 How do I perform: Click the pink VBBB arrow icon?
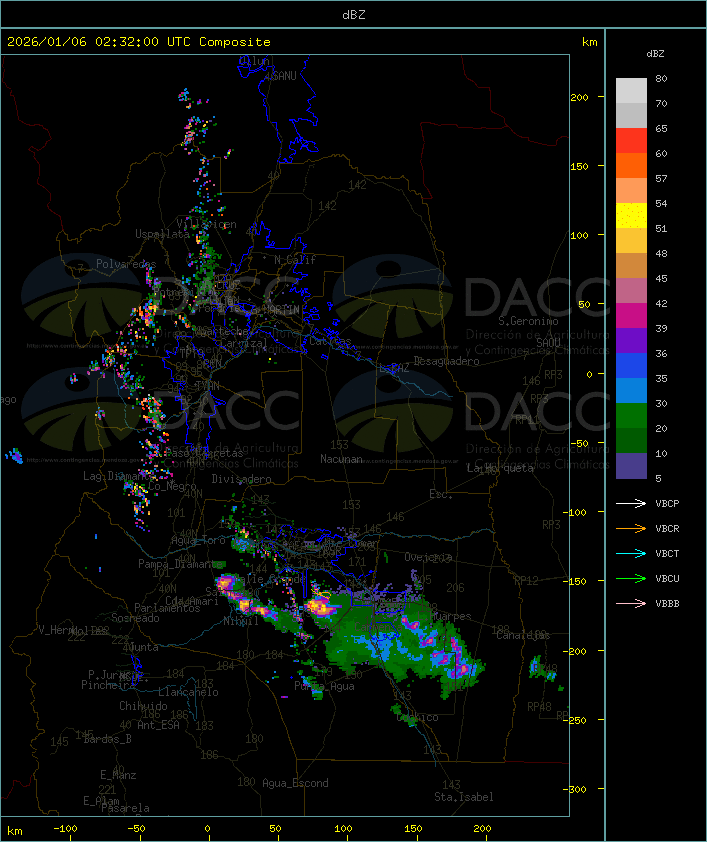631,604
